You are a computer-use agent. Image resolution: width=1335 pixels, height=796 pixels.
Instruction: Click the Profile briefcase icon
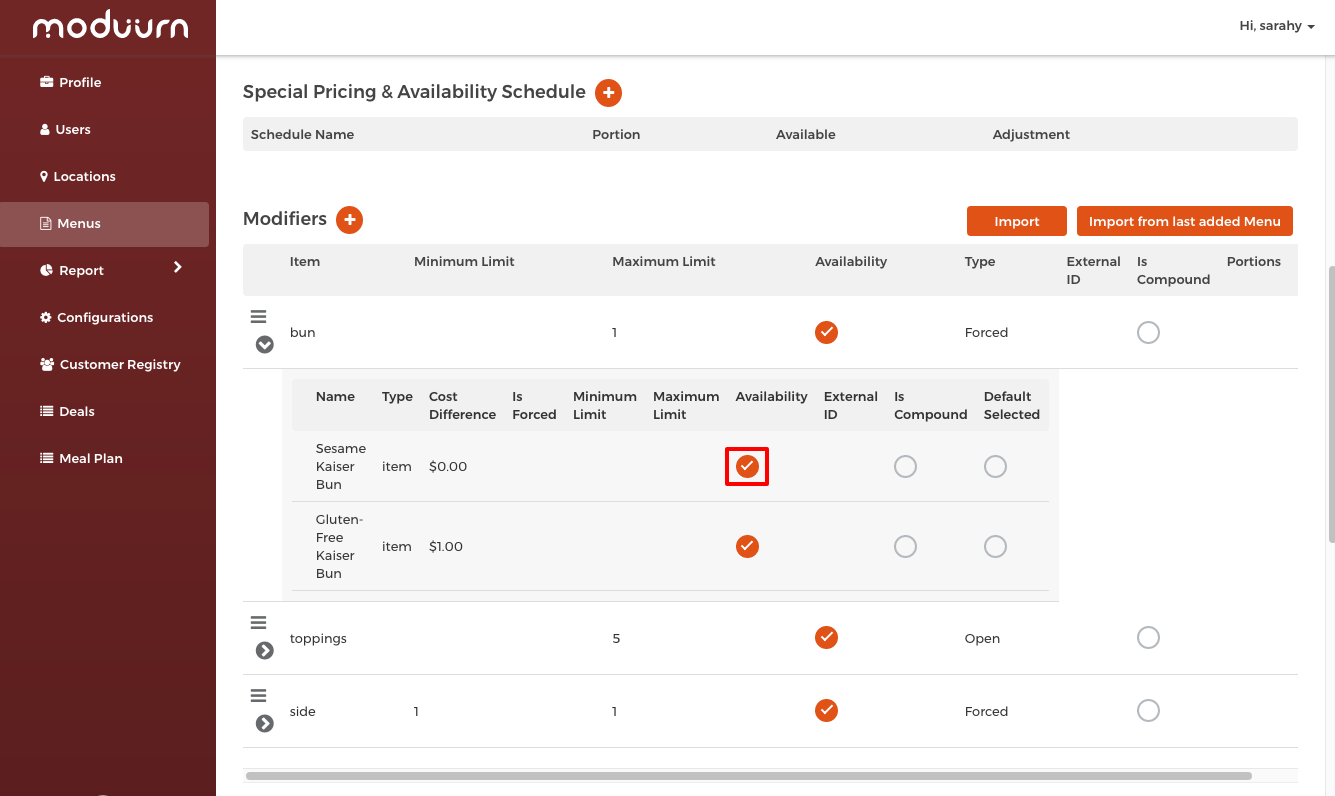(46, 82)
